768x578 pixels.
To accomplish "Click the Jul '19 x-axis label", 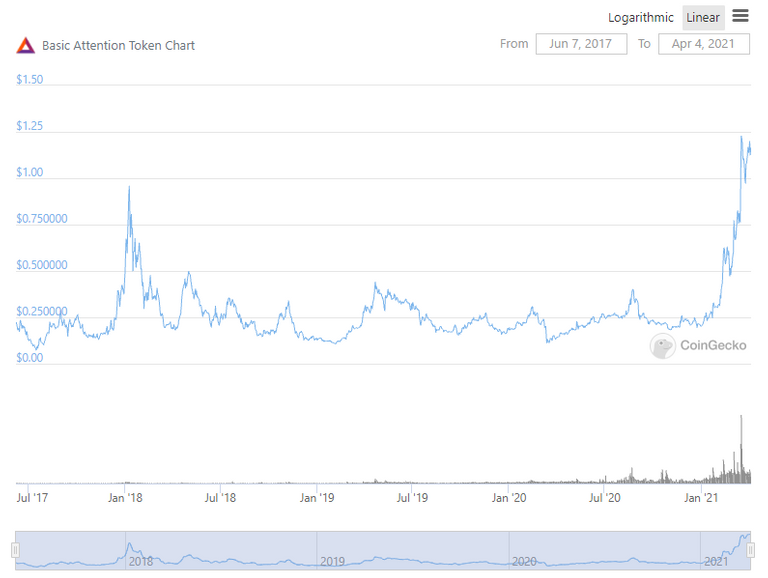I will pos(412,498).
